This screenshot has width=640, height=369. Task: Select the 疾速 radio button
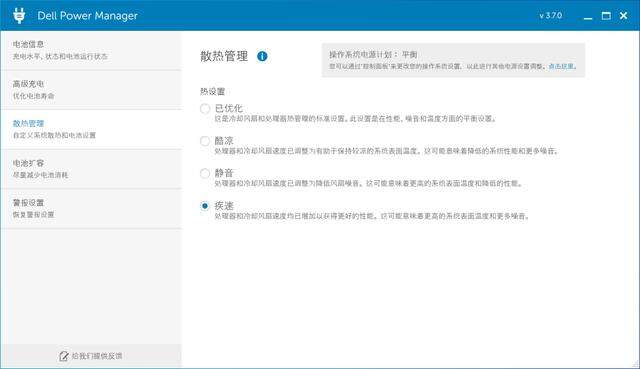(x=205, y=206)
